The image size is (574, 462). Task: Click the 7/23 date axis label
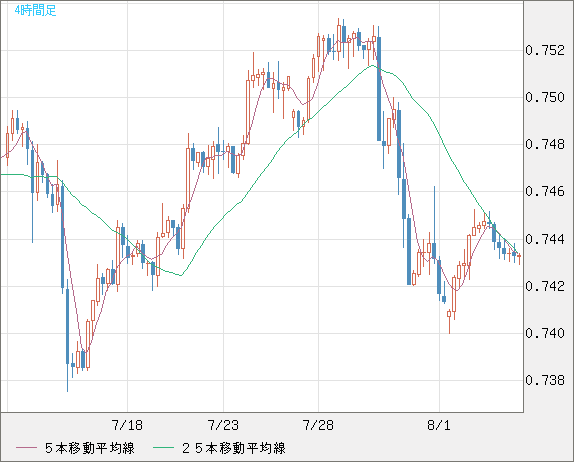[x=223, y=425]
